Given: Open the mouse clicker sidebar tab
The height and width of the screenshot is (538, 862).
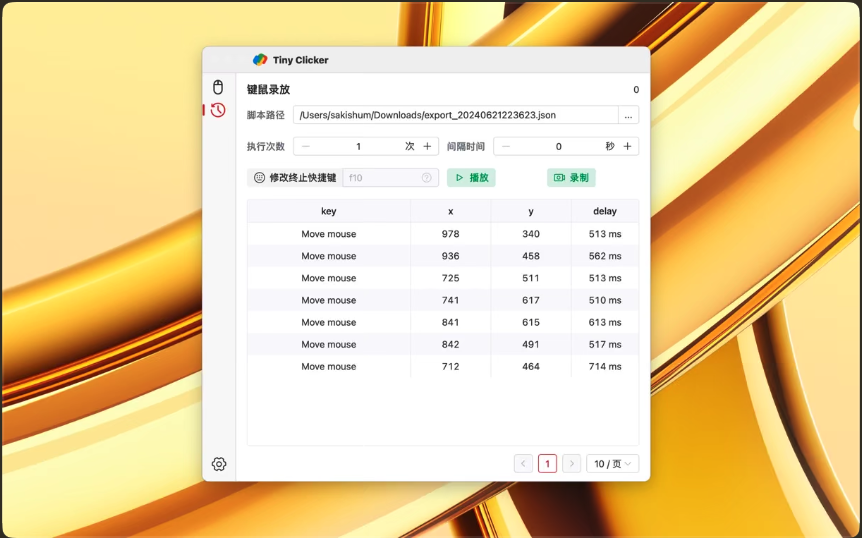Looking at the screenshot, I should [218, 88].
